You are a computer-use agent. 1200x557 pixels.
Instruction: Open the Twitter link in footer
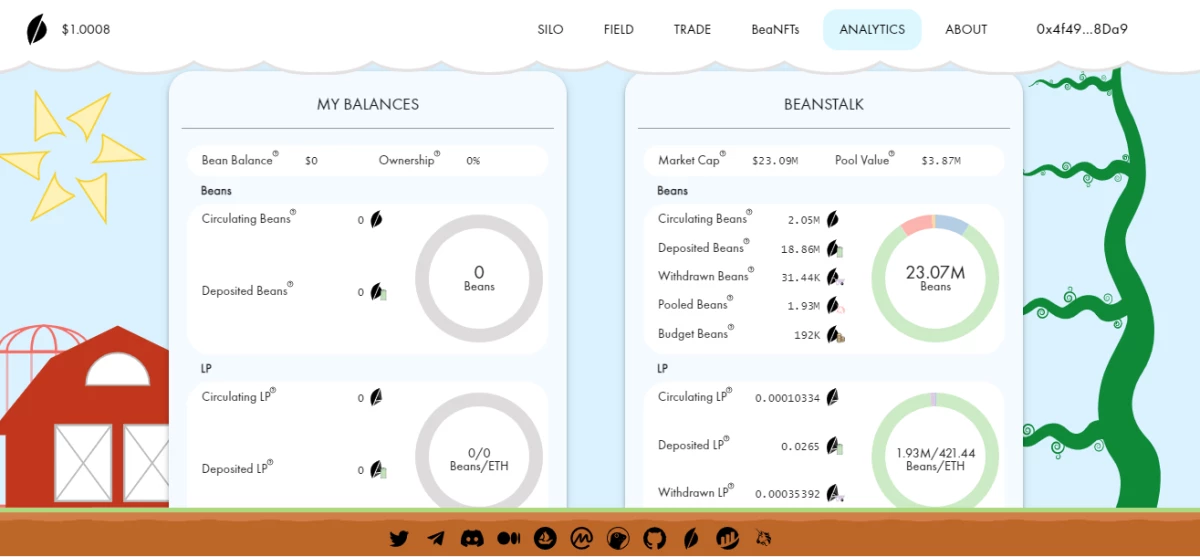399,539
